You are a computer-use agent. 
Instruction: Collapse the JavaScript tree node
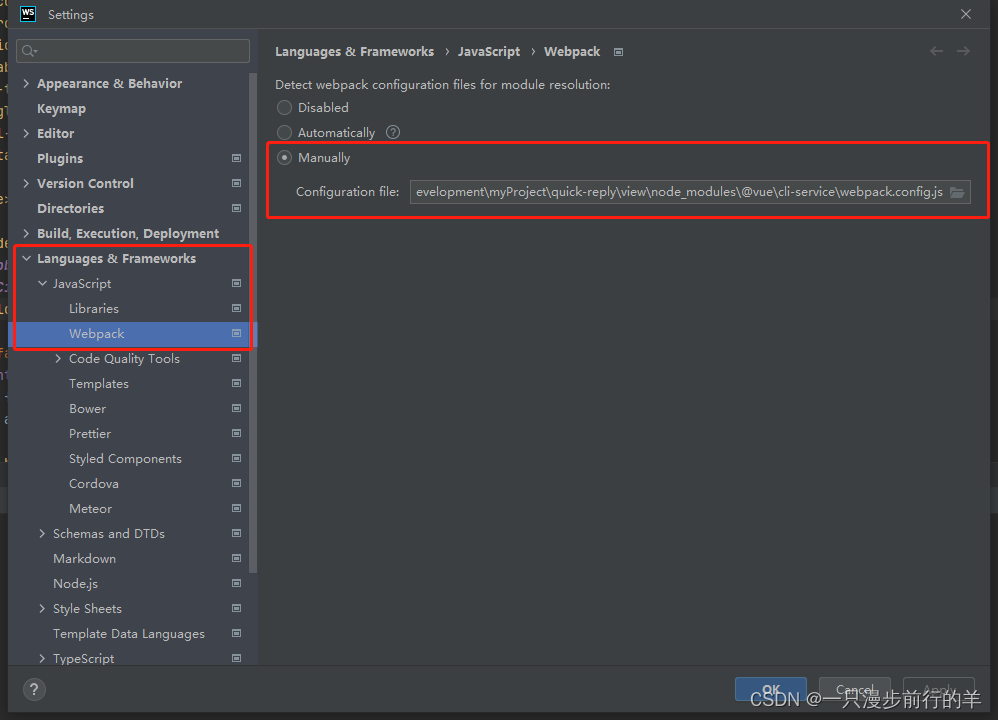point(42,283)
